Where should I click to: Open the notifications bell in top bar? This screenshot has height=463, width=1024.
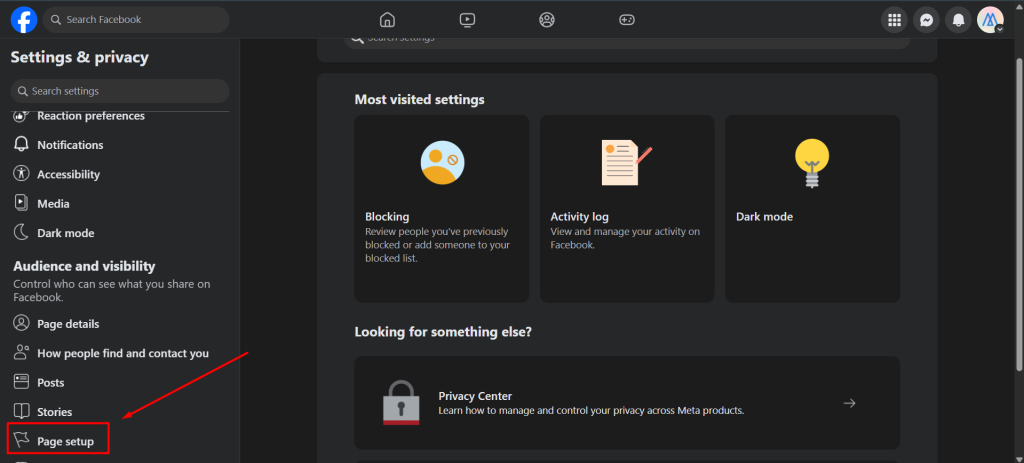click(x=958, y=20)
